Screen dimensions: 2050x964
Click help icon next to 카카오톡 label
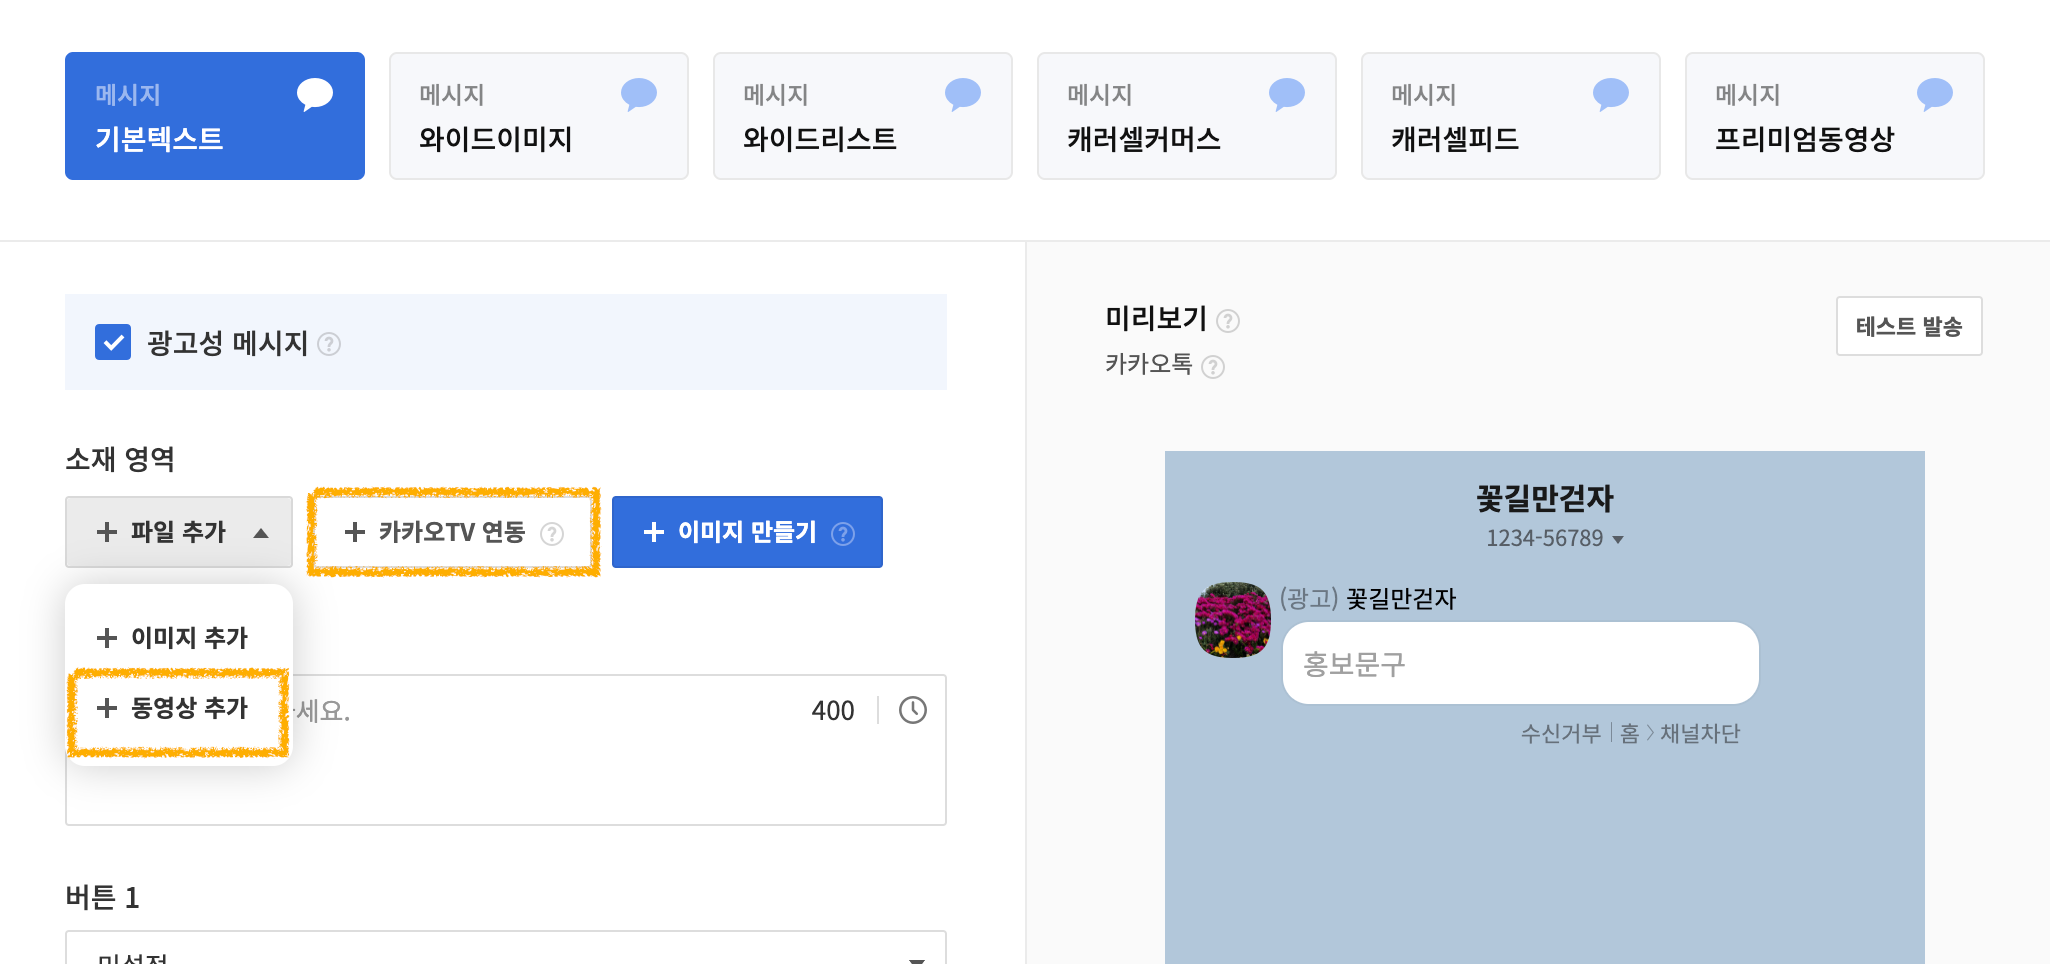[x=1213, y=367]
